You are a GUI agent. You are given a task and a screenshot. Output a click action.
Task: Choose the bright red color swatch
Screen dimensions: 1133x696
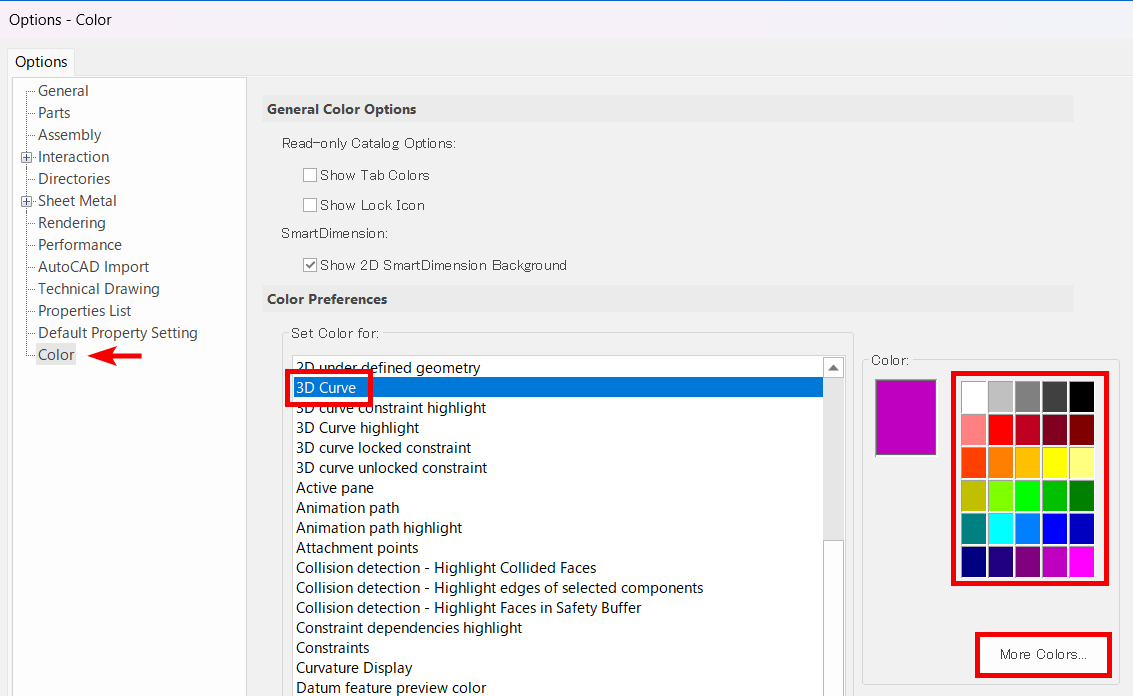tap(1001, 430)
